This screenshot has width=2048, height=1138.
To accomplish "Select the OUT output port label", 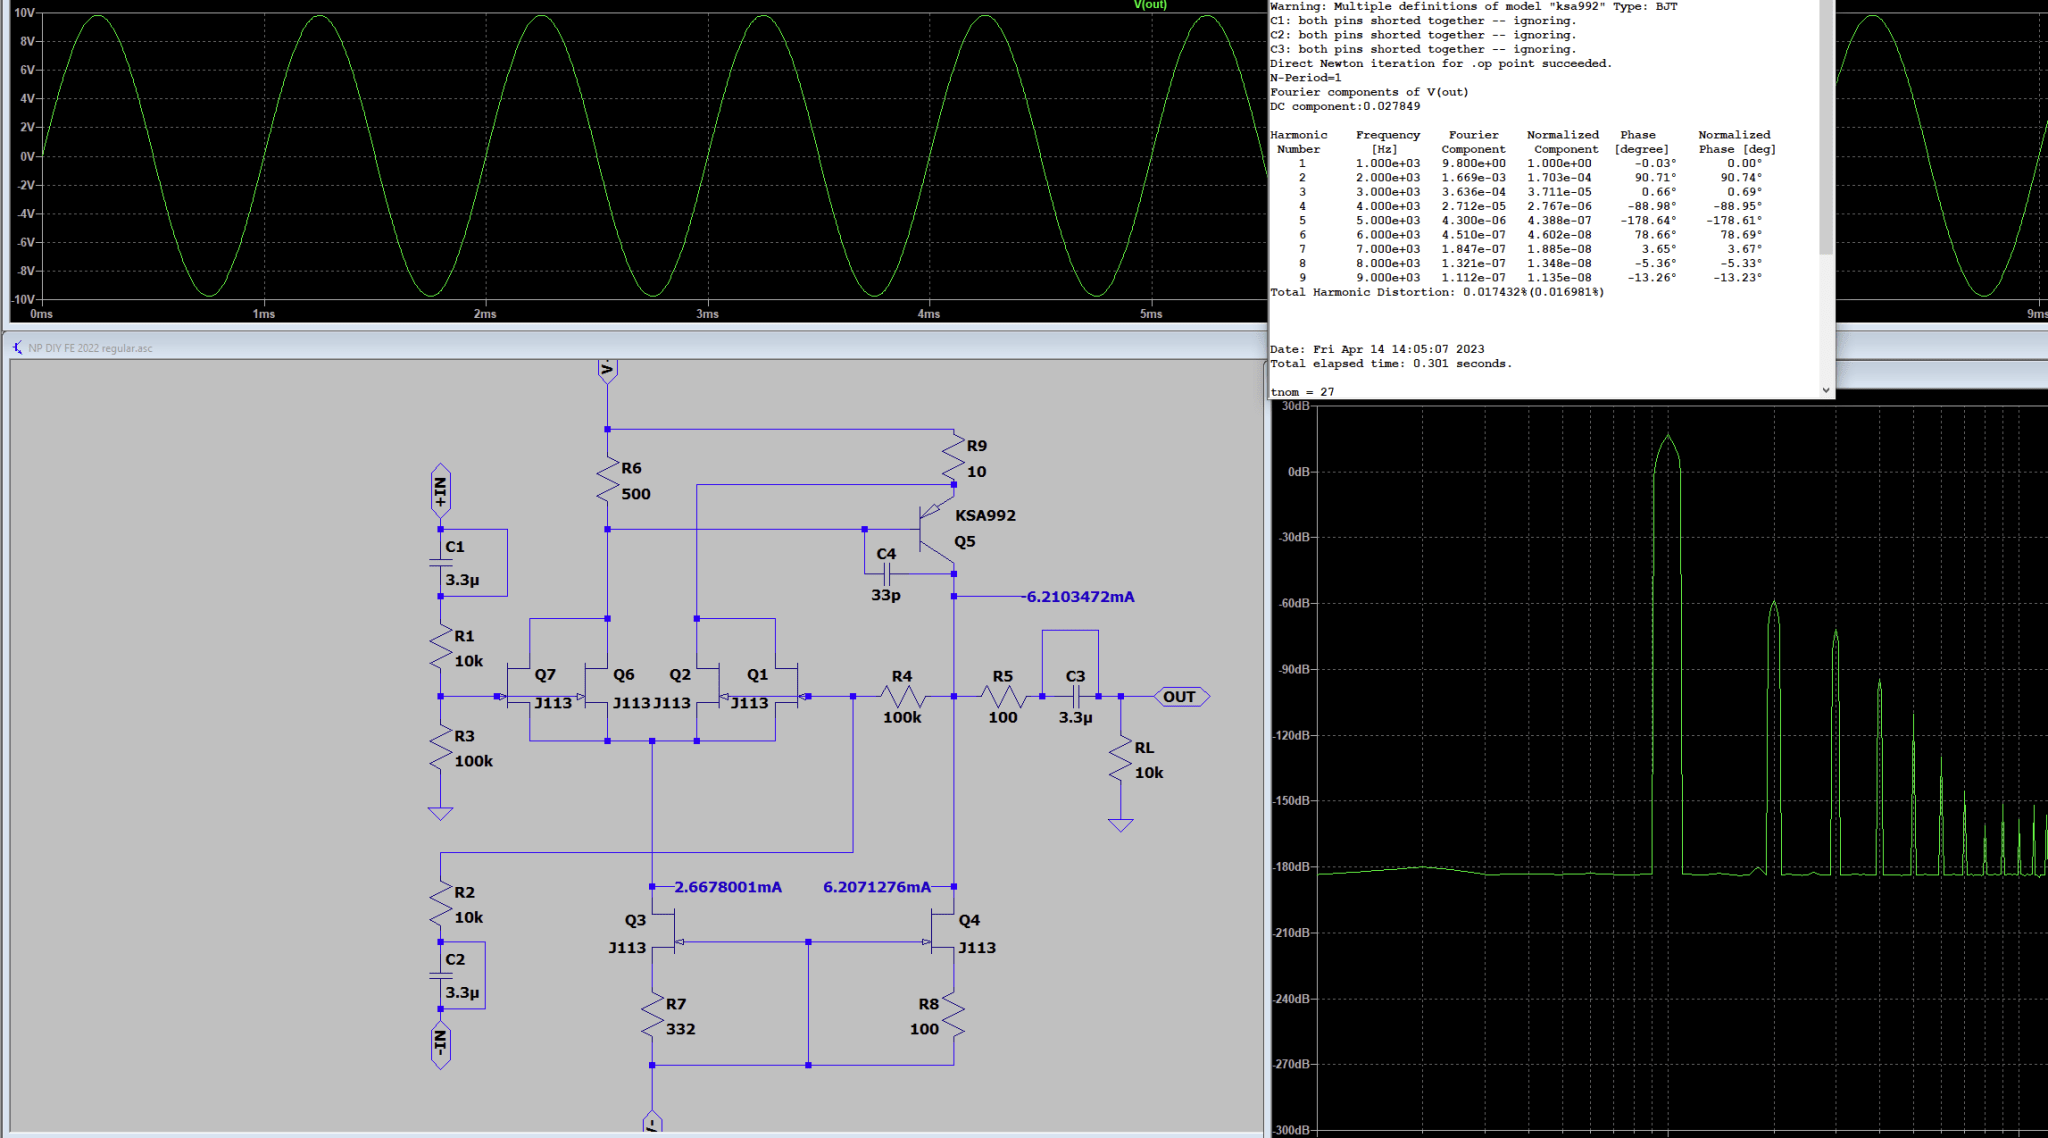I will click(1181, 697).
